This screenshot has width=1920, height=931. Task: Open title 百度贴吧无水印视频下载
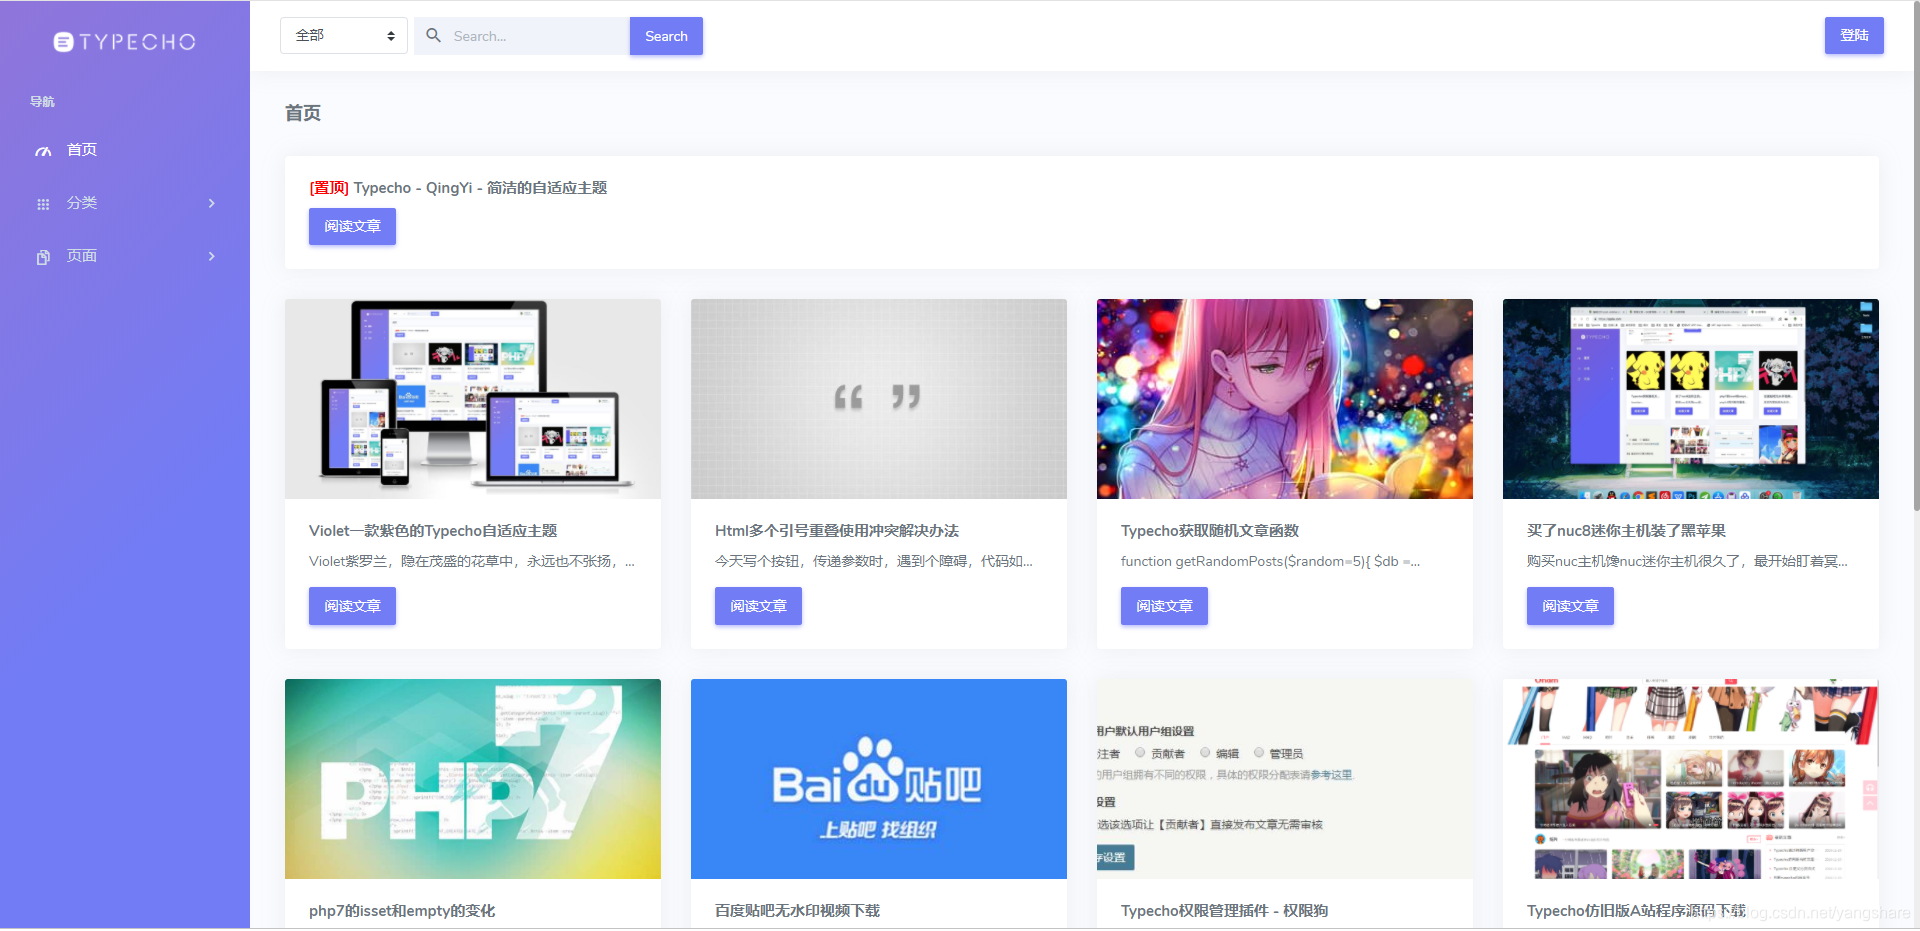click(x=797, y=911)
